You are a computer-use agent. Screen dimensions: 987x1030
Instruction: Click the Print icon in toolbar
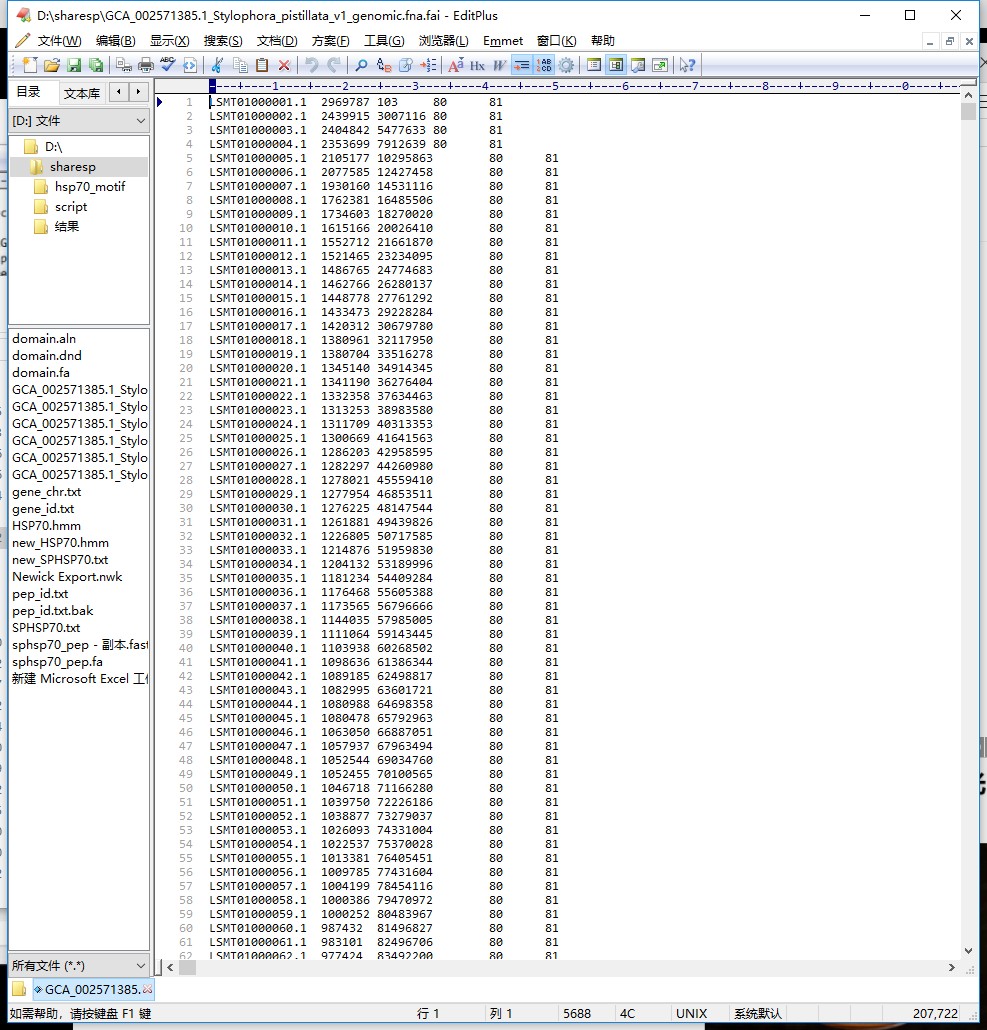click(x=146, y=66)
